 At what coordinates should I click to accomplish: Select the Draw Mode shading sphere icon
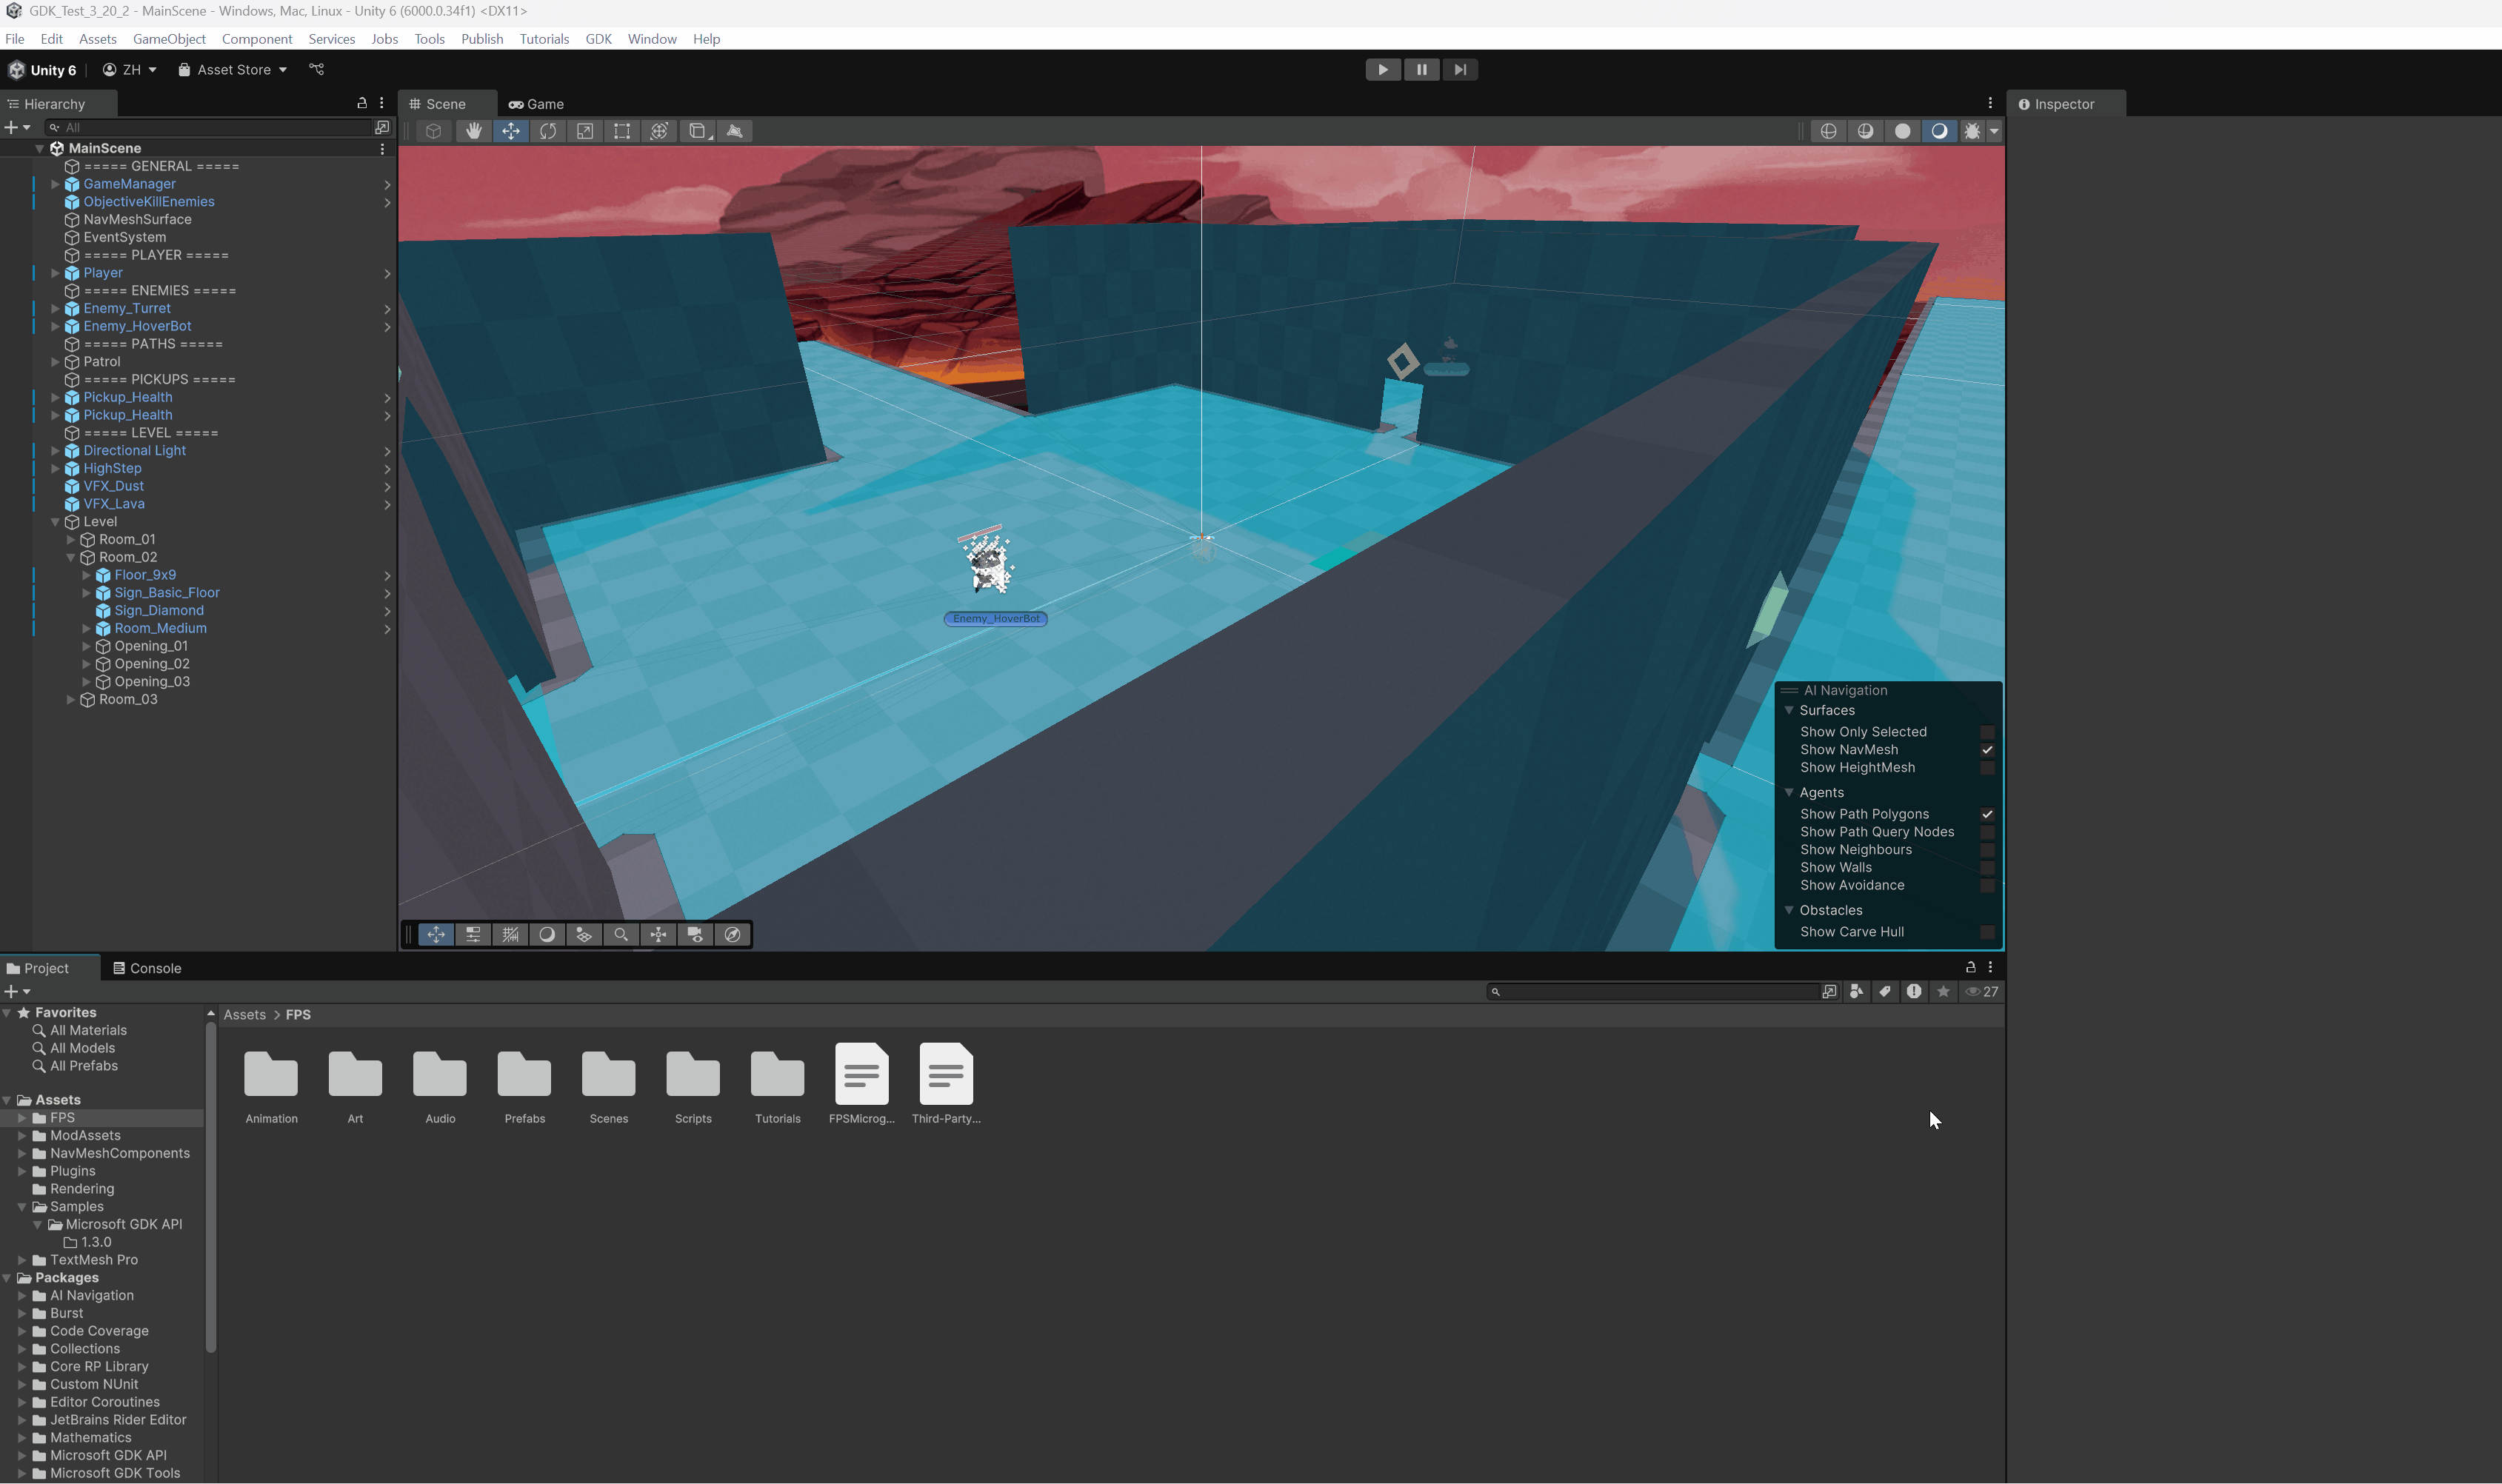click(x=548, y=934)
